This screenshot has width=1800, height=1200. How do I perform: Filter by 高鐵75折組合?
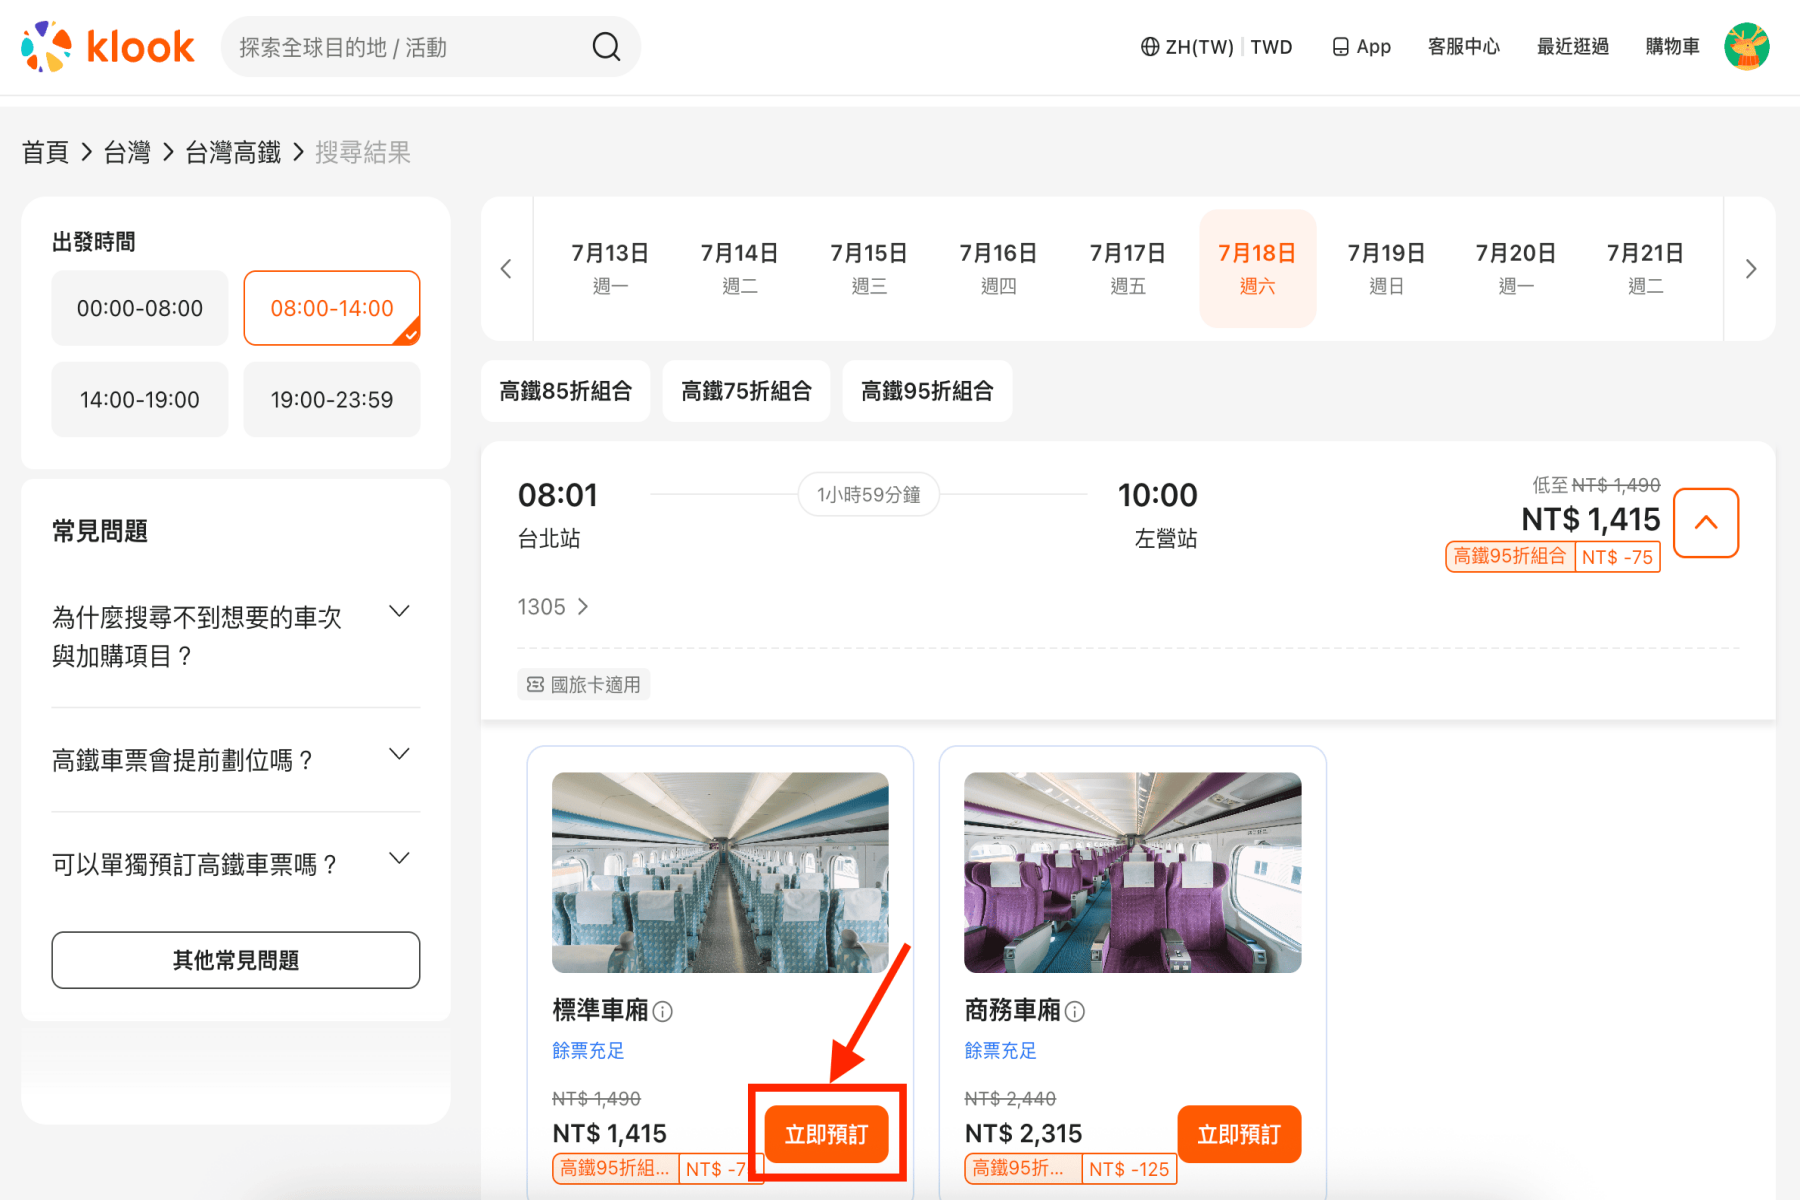[746, 391]
